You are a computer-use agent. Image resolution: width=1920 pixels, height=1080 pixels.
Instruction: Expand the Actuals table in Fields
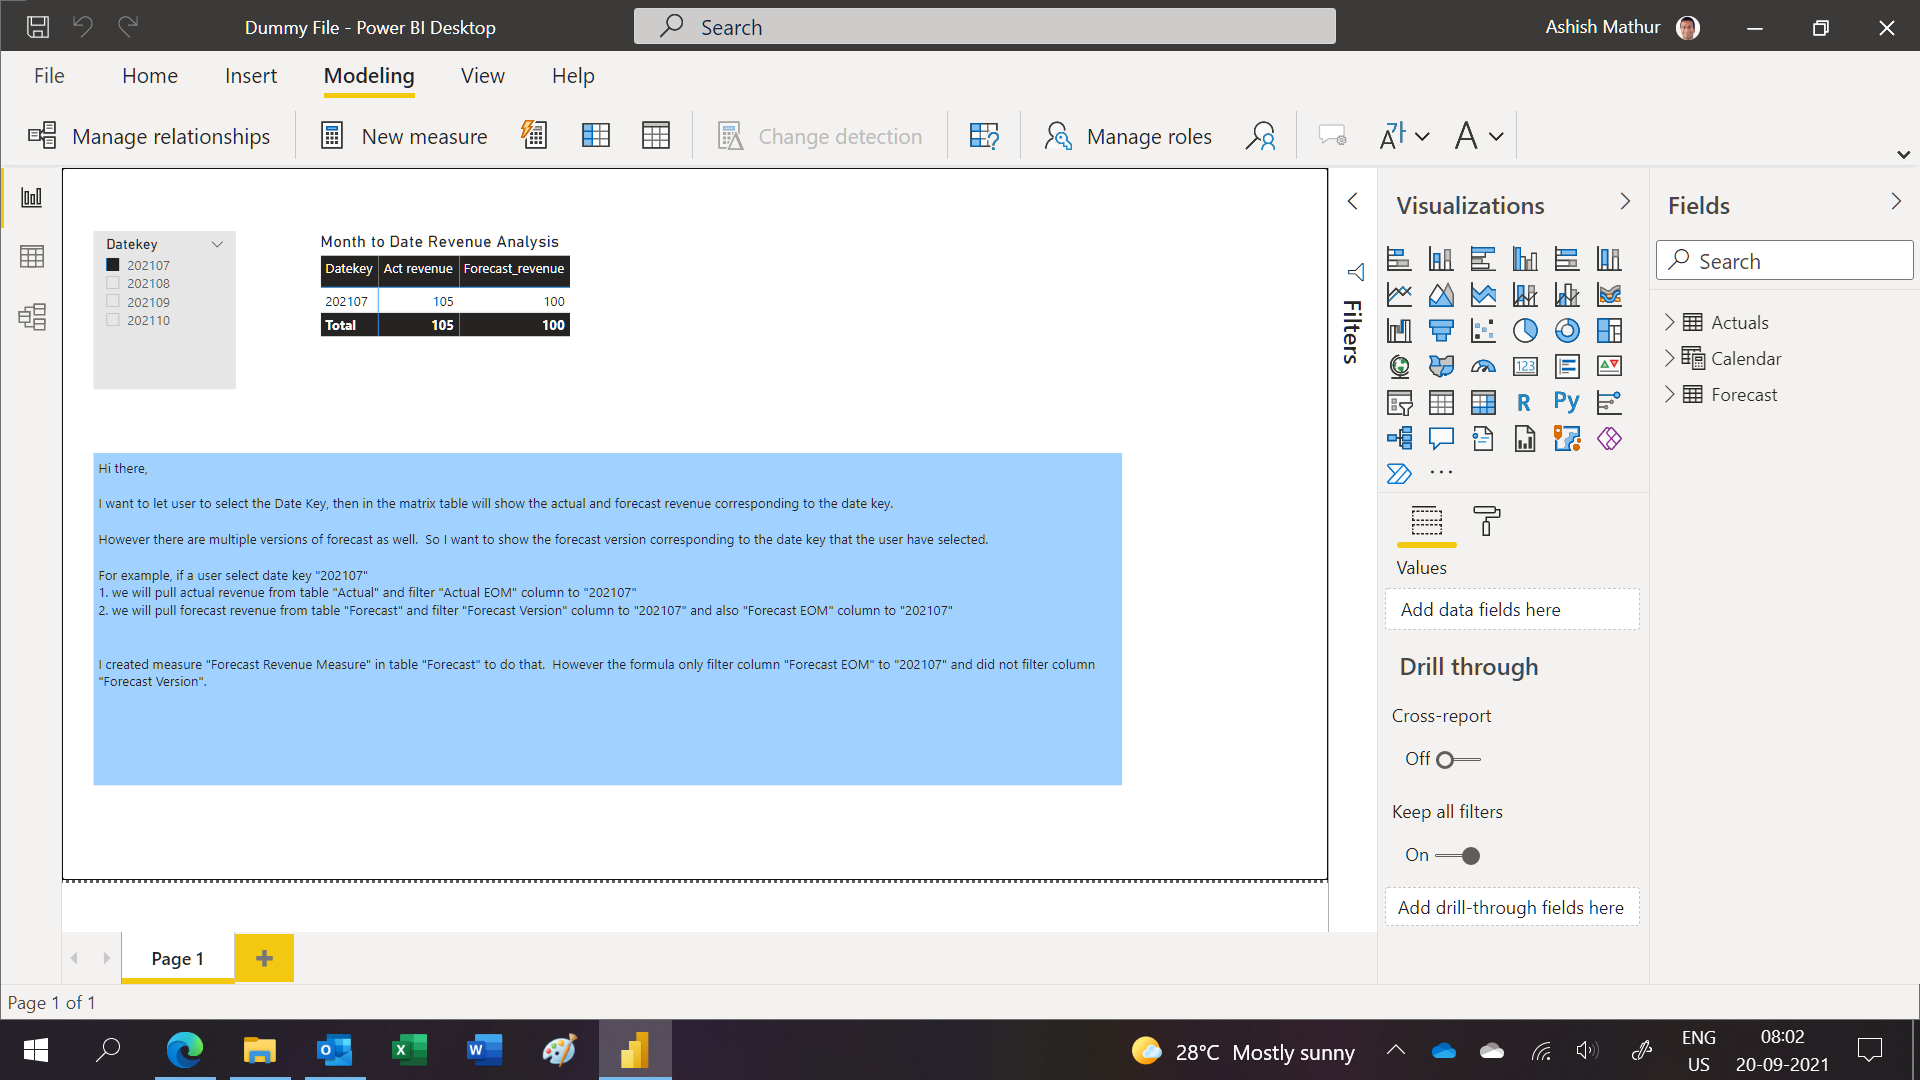[x=1669, y=322]
